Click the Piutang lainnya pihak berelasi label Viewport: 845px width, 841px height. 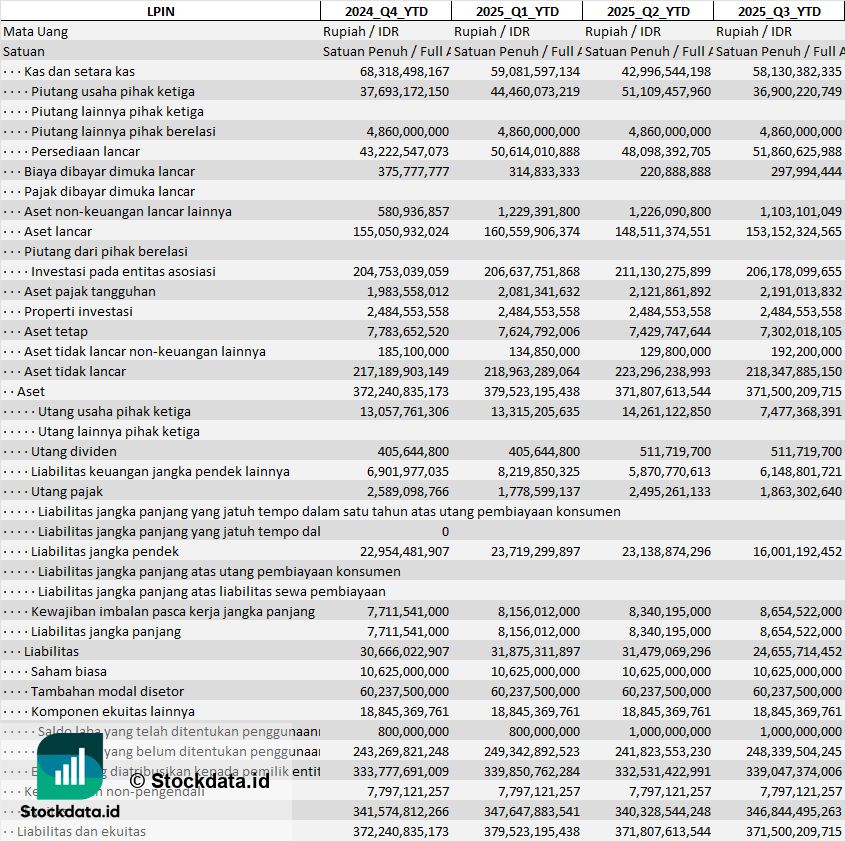click(123, 131)
